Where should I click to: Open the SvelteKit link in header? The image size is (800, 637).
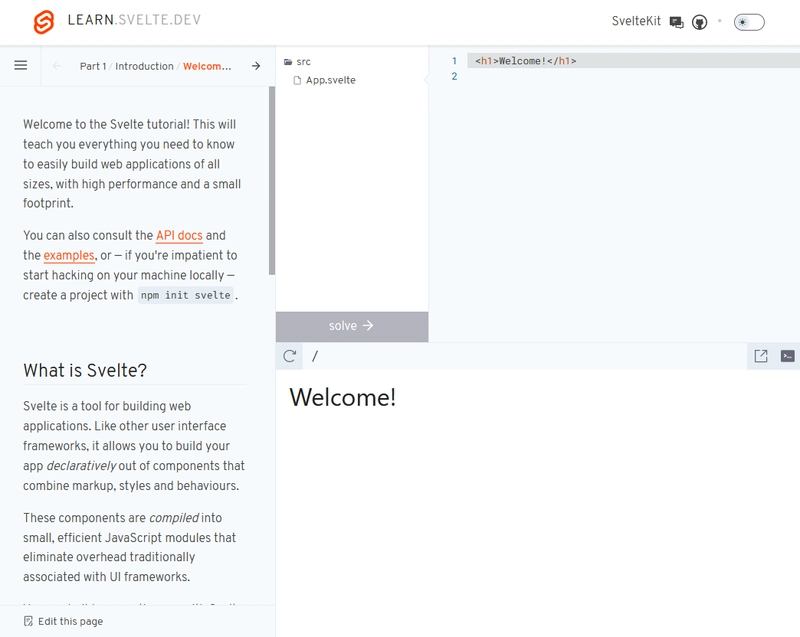636,22
